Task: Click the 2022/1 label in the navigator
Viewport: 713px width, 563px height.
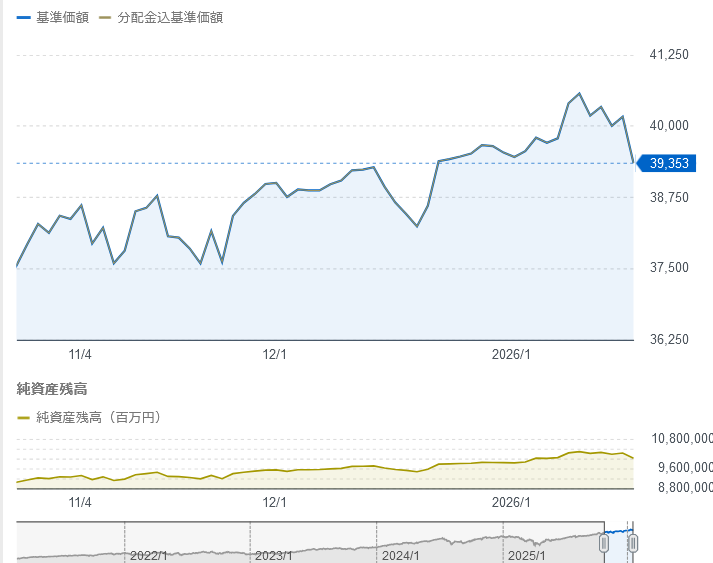Action: (149, 555)
